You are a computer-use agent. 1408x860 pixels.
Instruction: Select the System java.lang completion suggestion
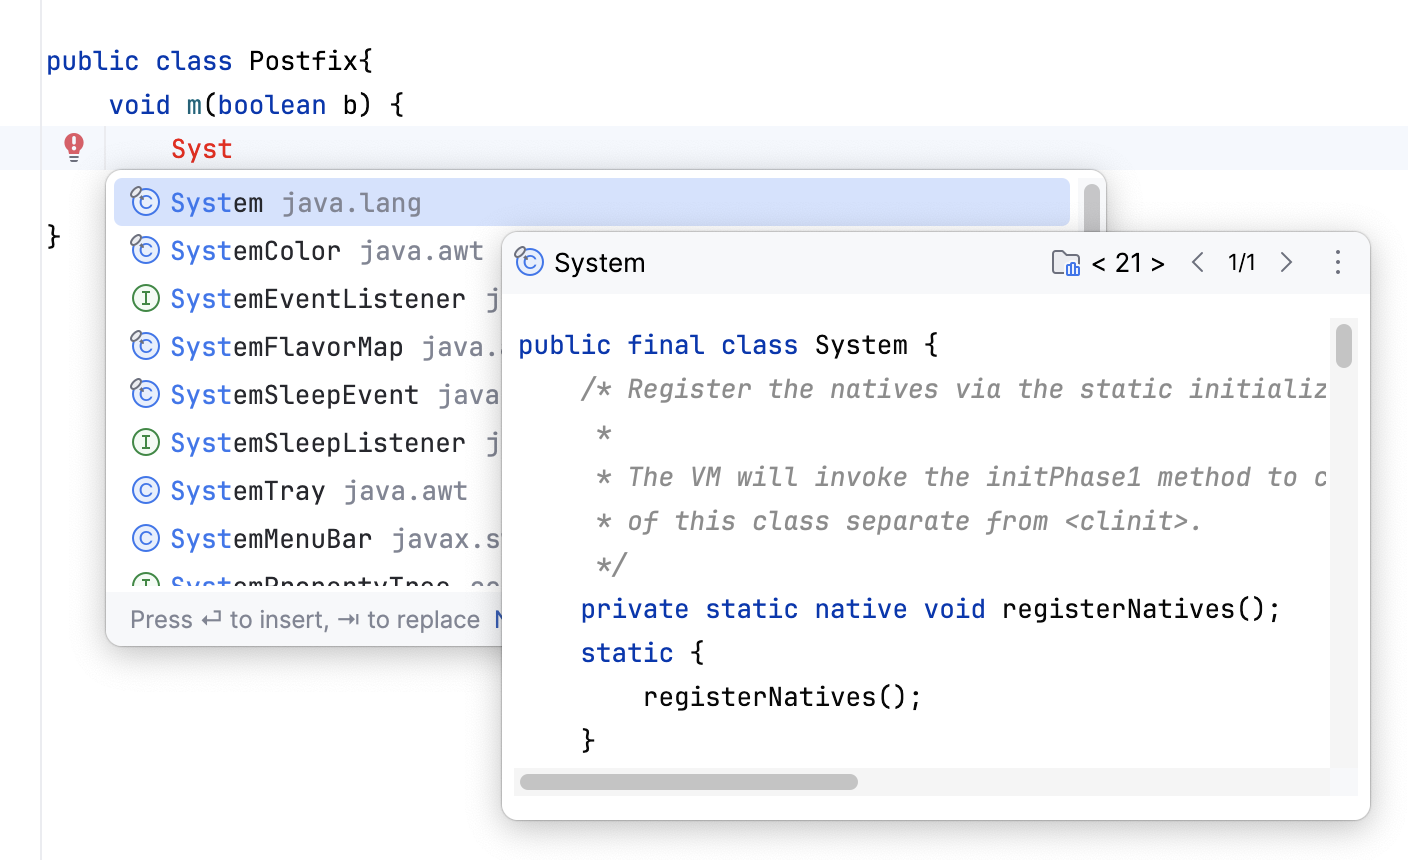coord(592,202)
